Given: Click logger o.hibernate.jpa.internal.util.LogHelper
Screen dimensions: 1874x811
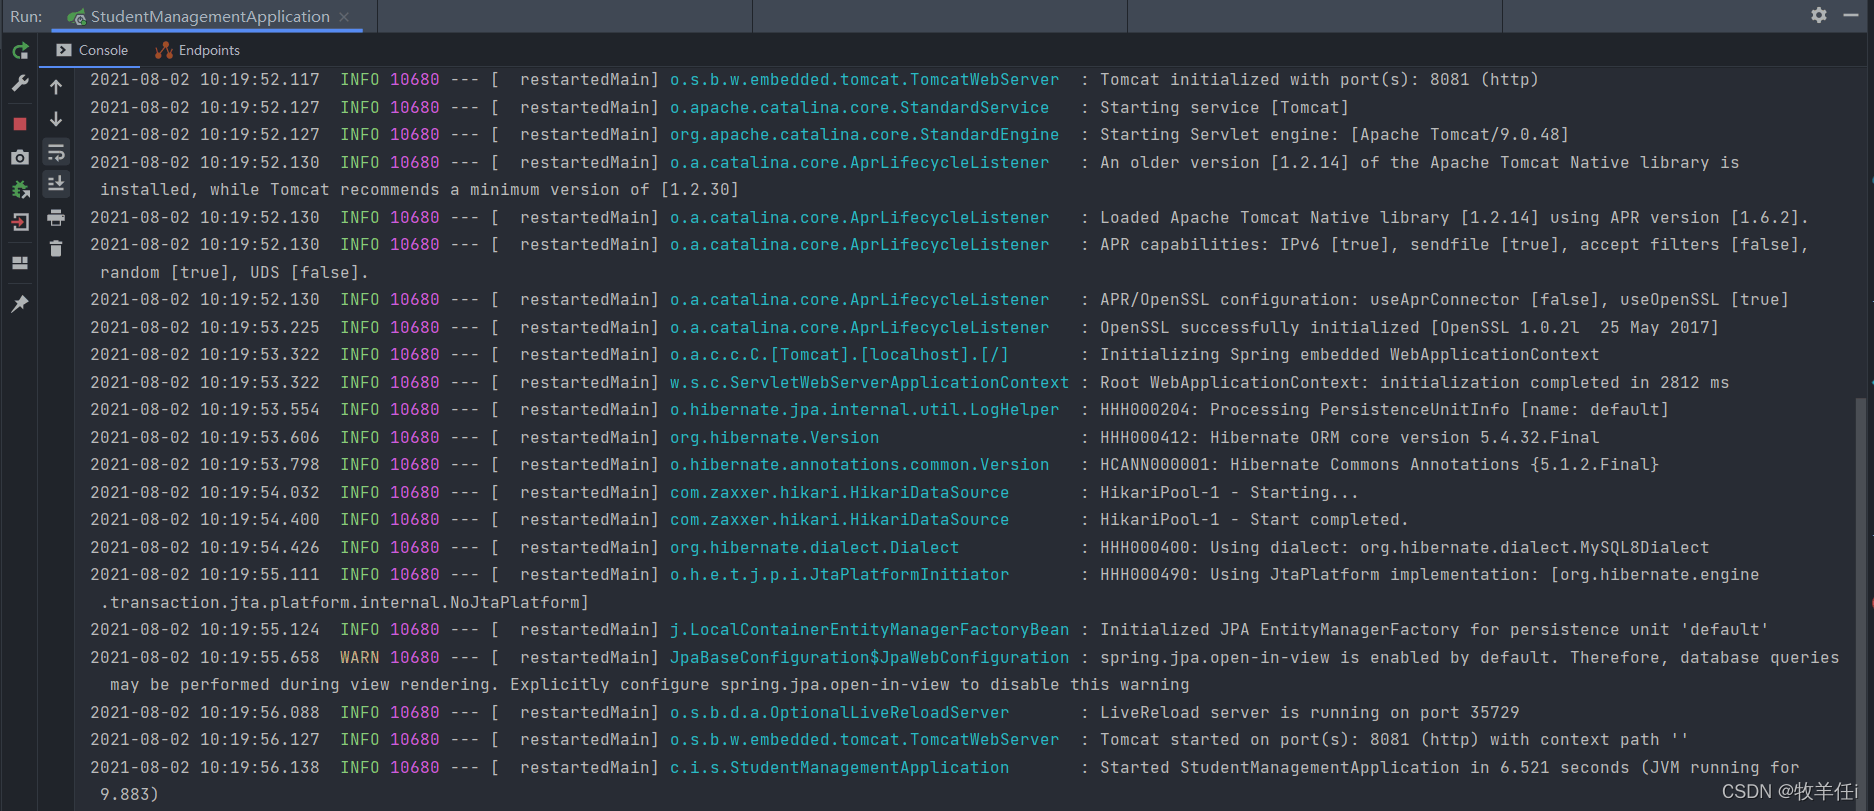Looking at the screenshot, I should coord(864,409).
